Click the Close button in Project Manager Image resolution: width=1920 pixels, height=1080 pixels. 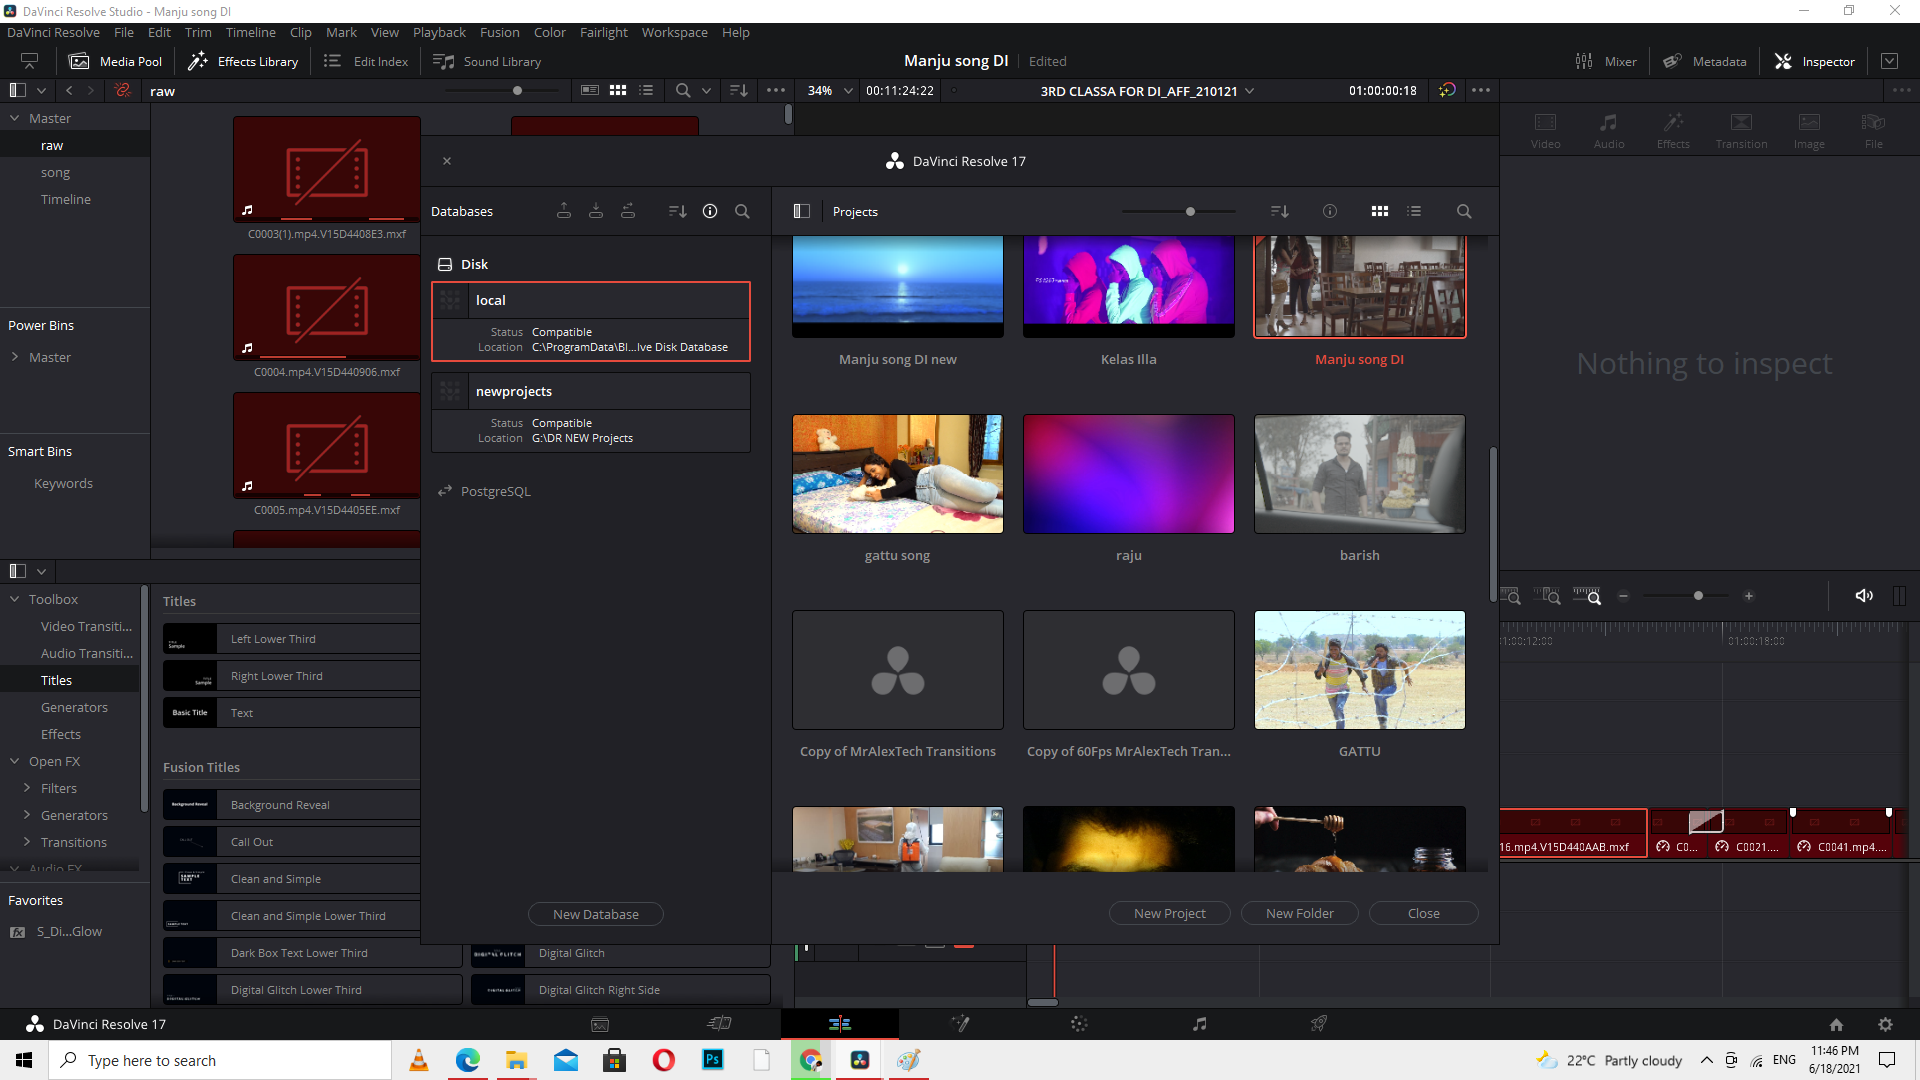pos(1424,913)
